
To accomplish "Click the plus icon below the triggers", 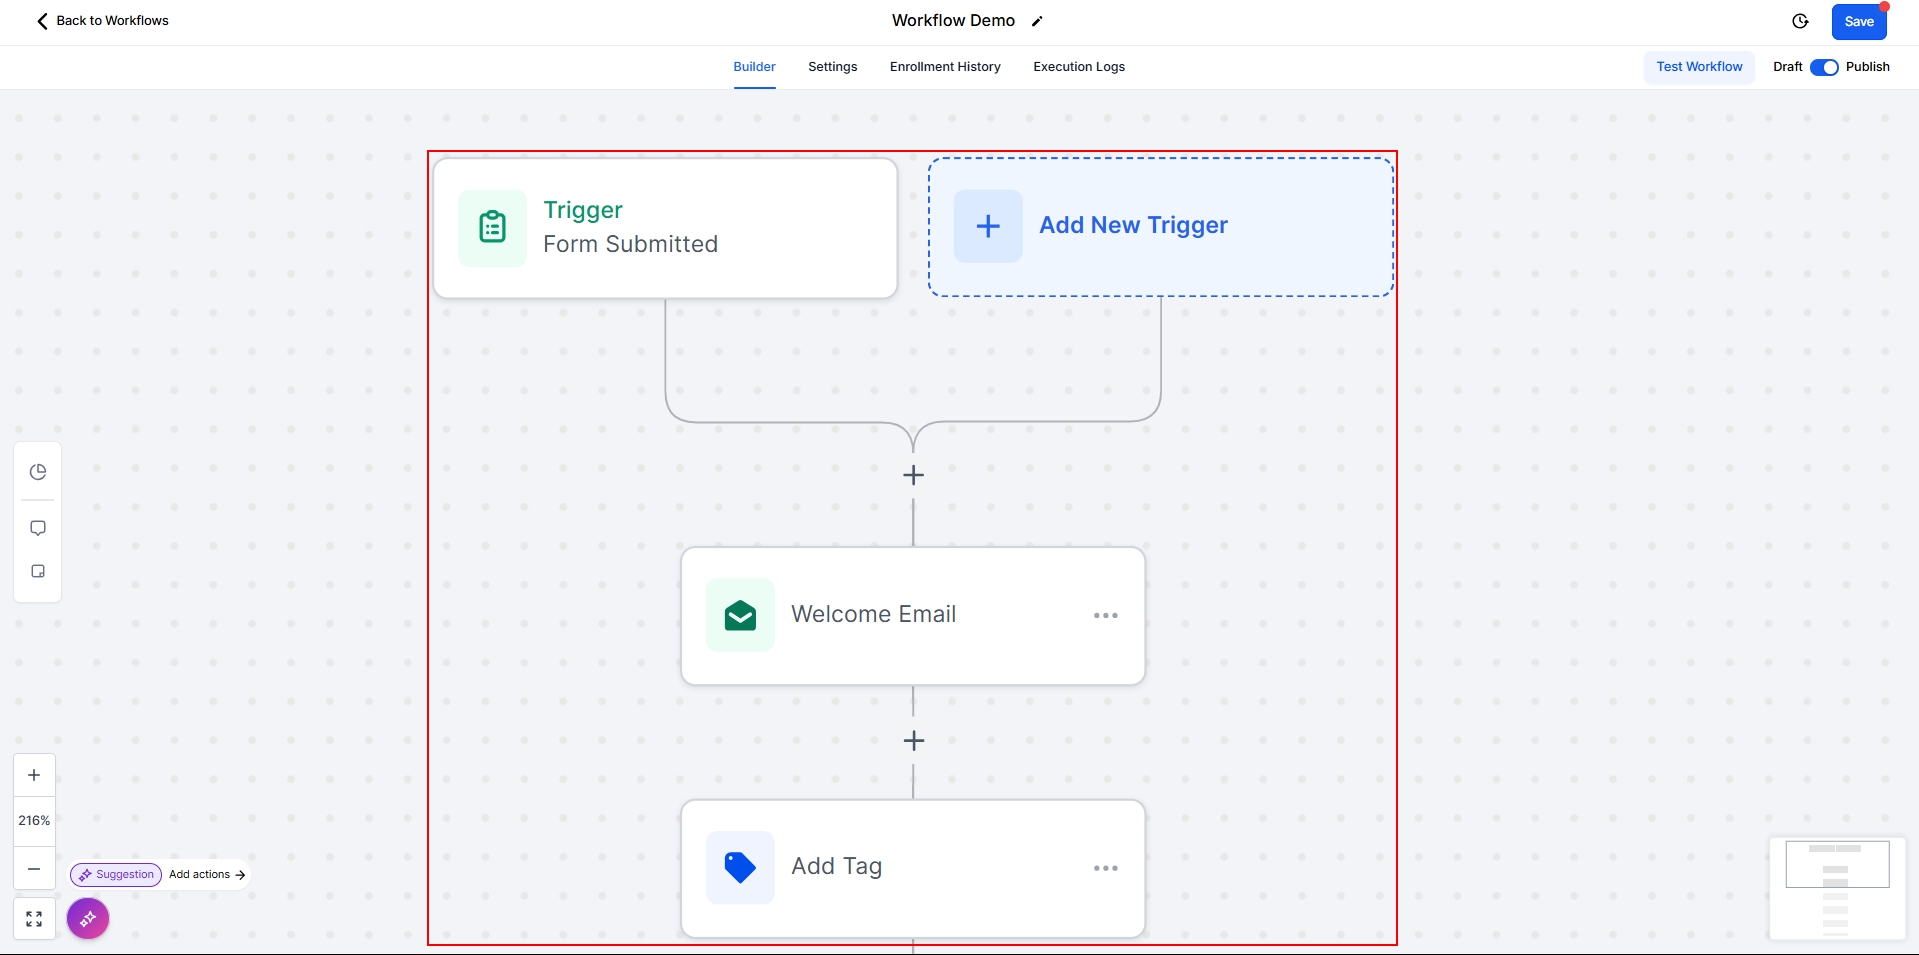I will click(913, 475).
